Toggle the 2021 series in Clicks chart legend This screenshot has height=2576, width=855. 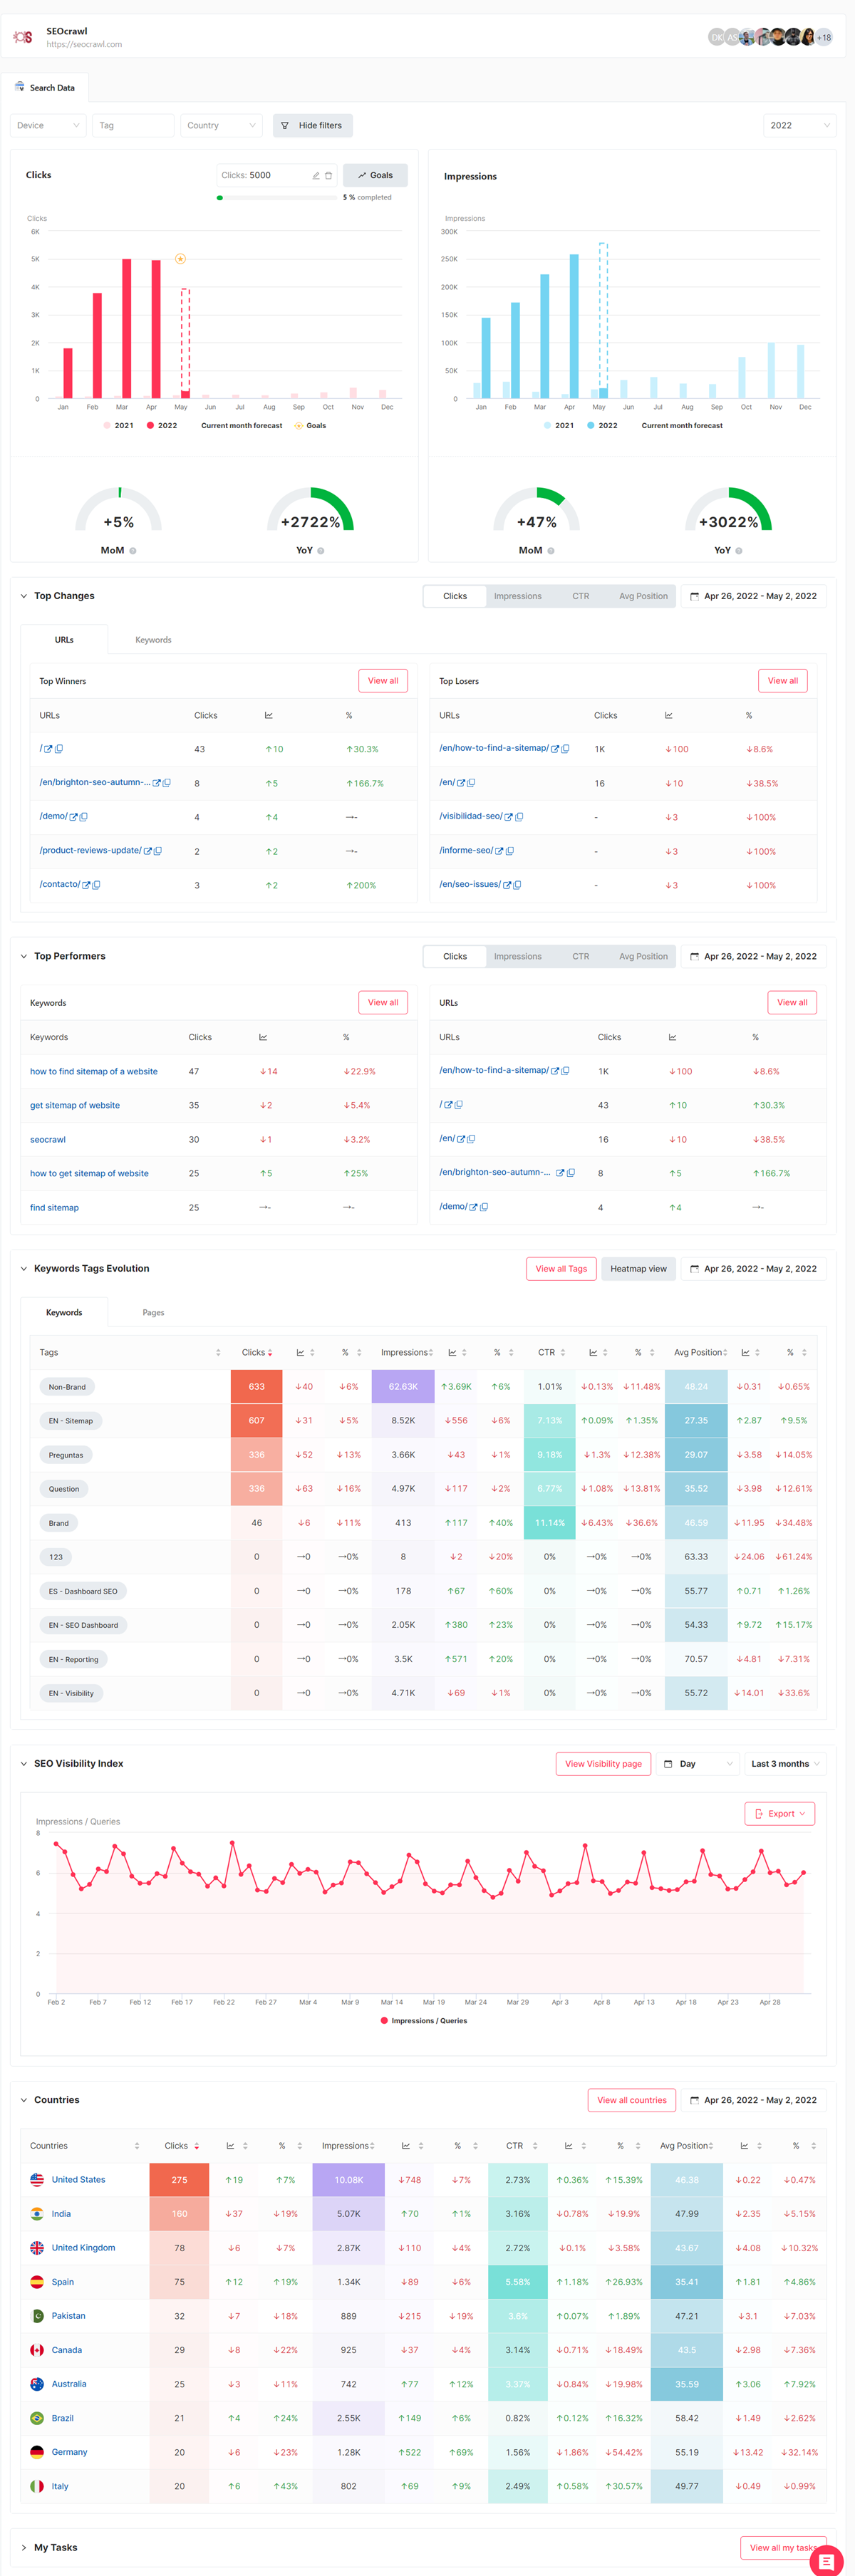118,426
